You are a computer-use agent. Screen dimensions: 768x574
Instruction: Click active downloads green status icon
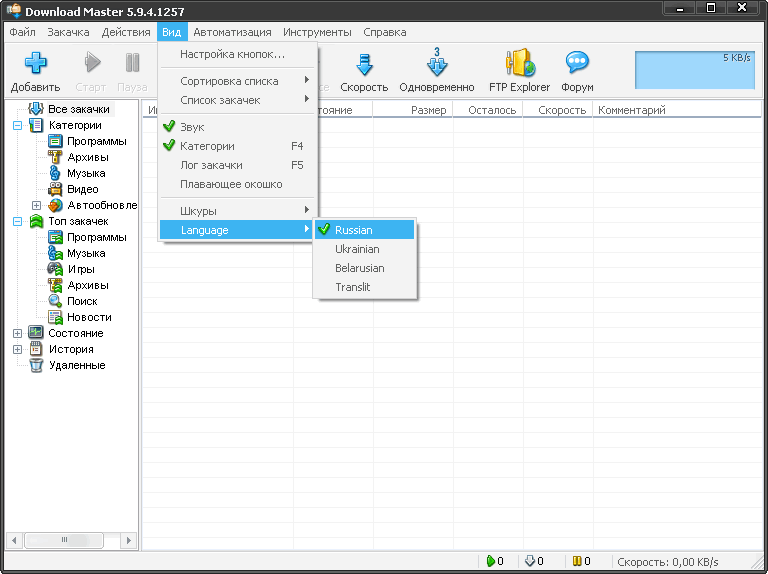[x=491, y=561]
